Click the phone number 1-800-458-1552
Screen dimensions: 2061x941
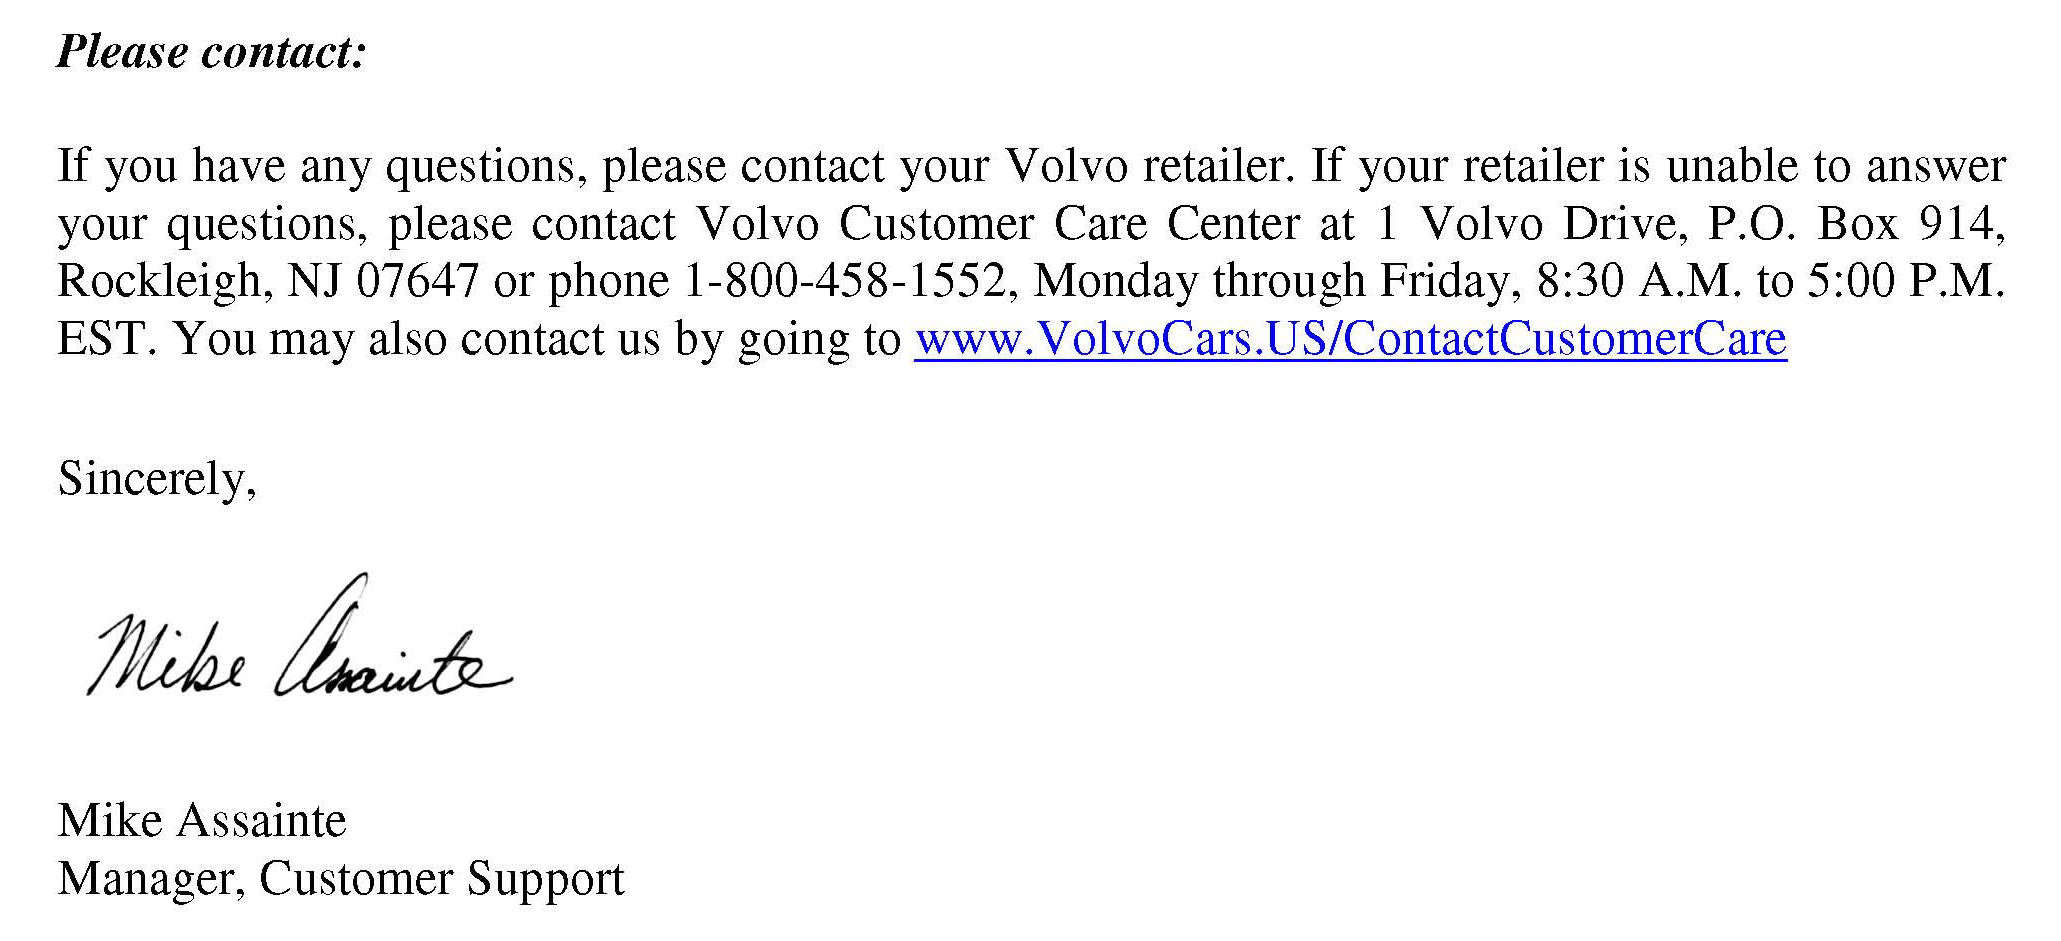click(x=845, y=280)
